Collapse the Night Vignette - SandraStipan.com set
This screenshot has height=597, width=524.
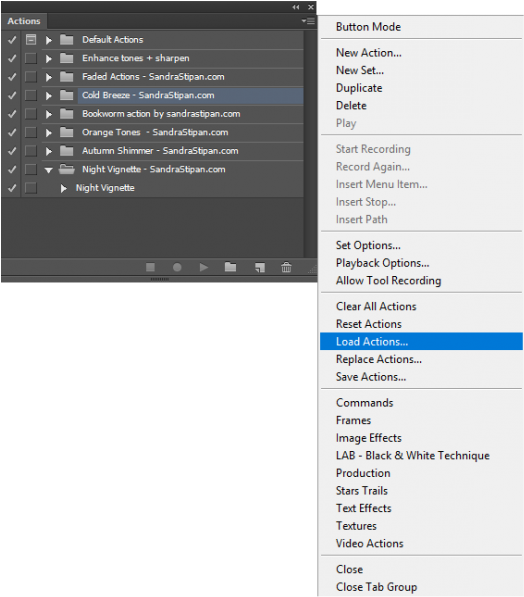click(48, 170)
